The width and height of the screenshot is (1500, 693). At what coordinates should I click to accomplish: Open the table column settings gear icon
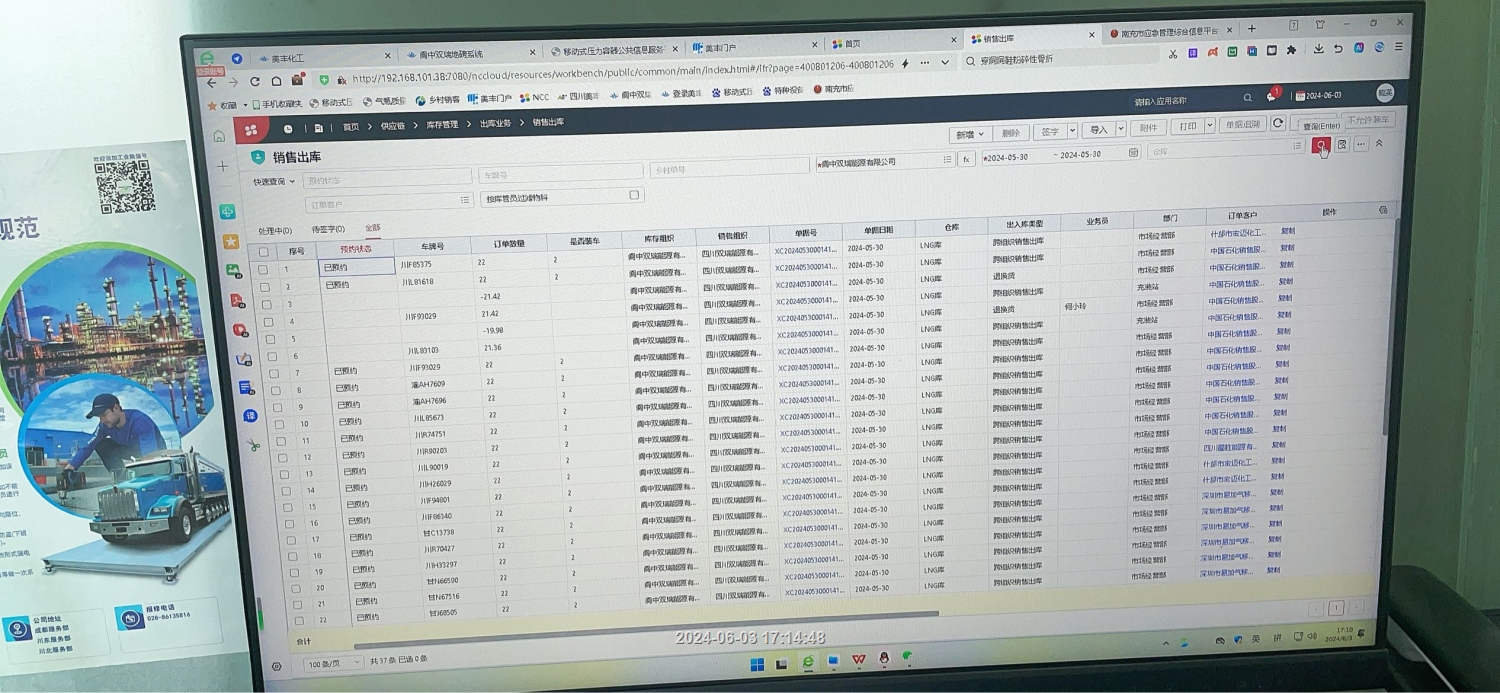point(1382,210)
